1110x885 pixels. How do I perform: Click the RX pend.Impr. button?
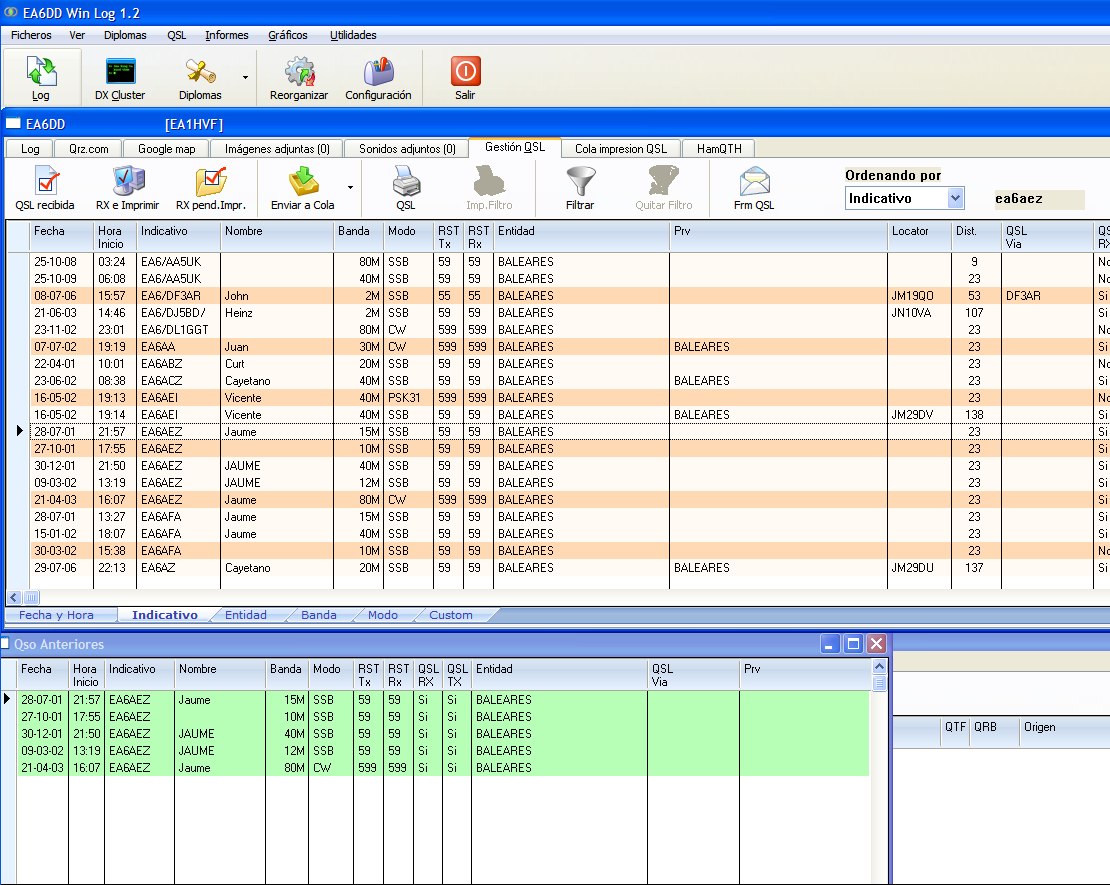pyautogui.click(x=211, y=187)
